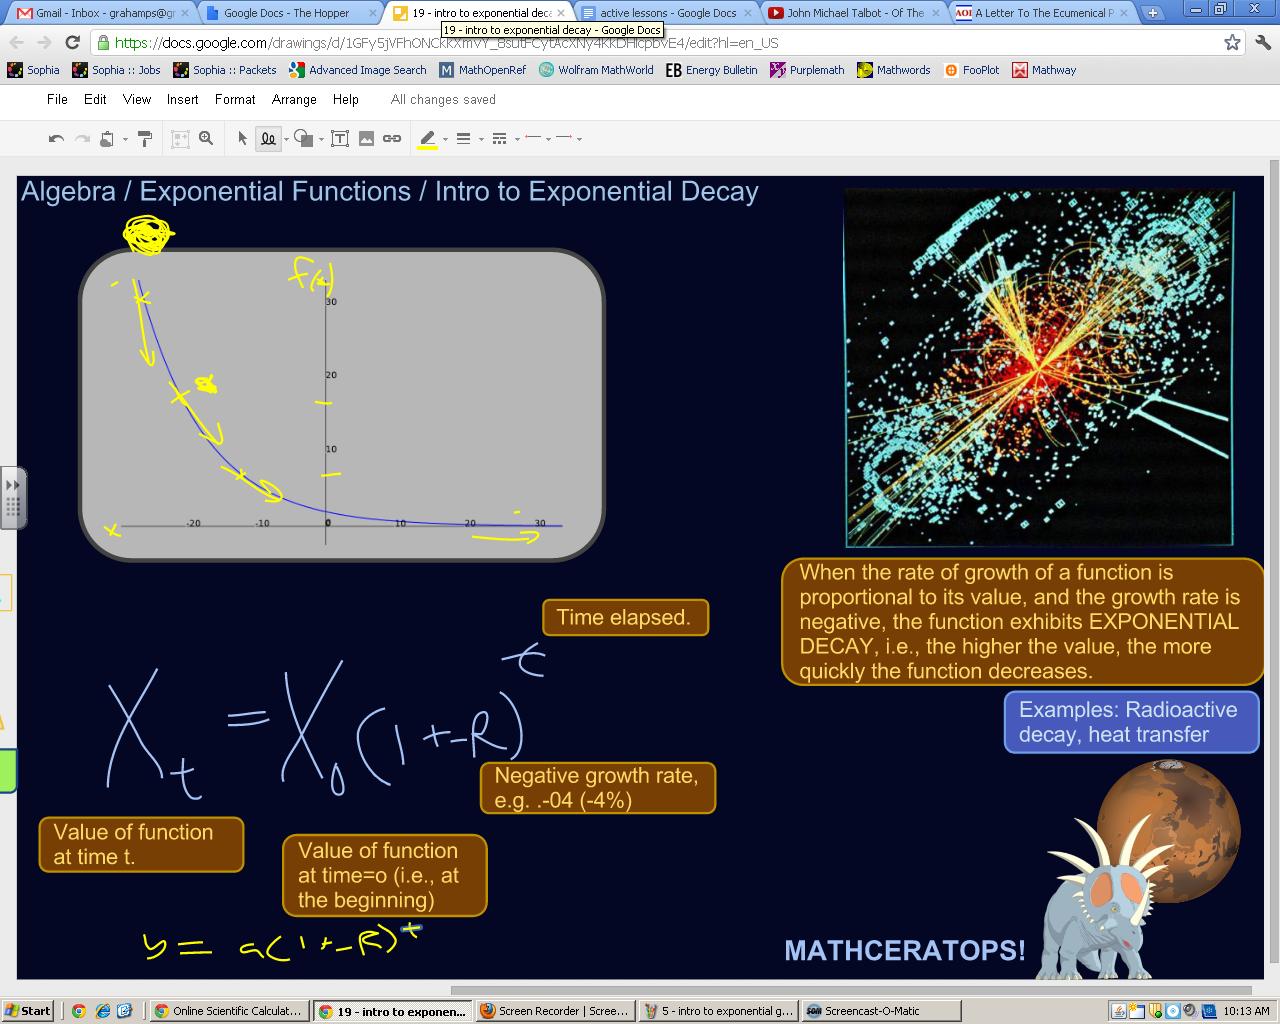Open the Line weight selector
This screenshot has width=1280, height=1024.
tap(464, 138)
